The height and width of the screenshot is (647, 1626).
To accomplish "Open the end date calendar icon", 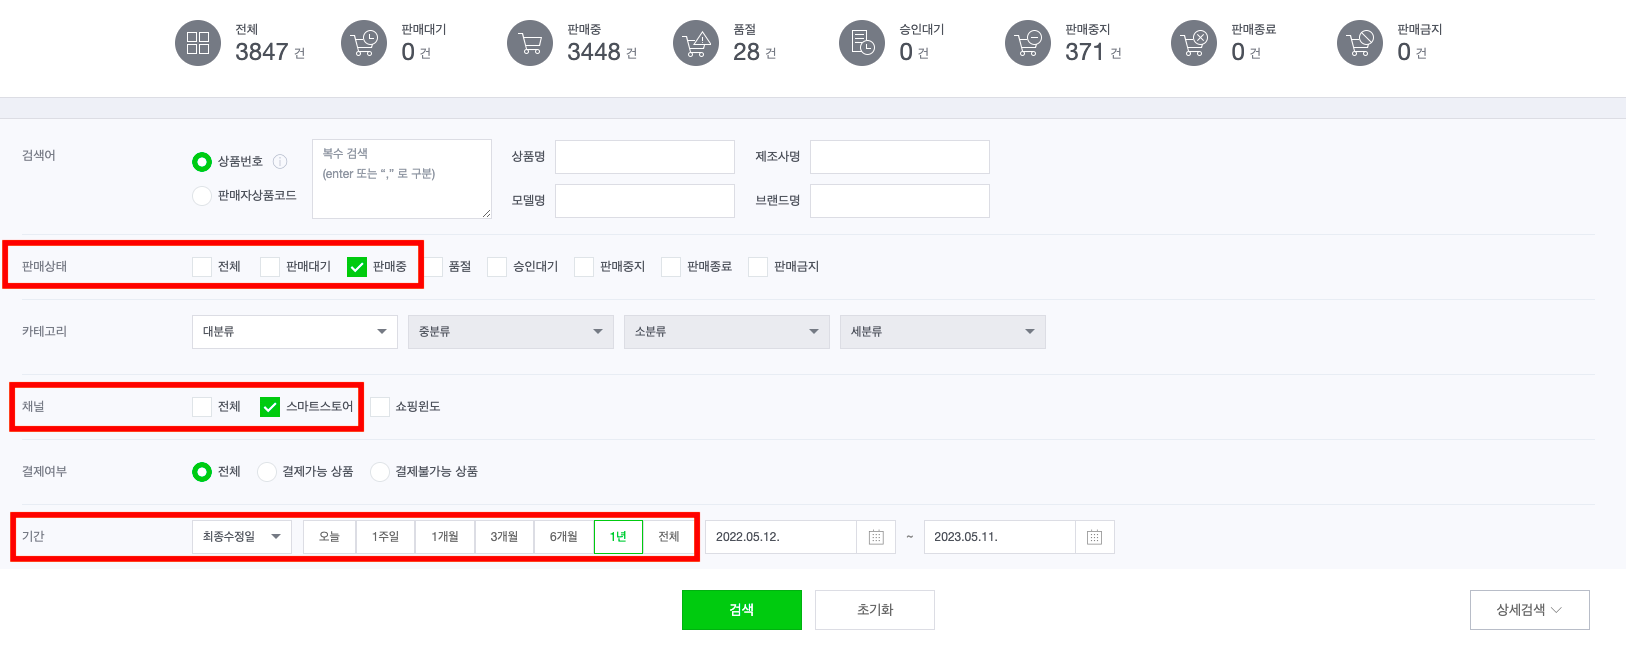I will (1094, 537).
